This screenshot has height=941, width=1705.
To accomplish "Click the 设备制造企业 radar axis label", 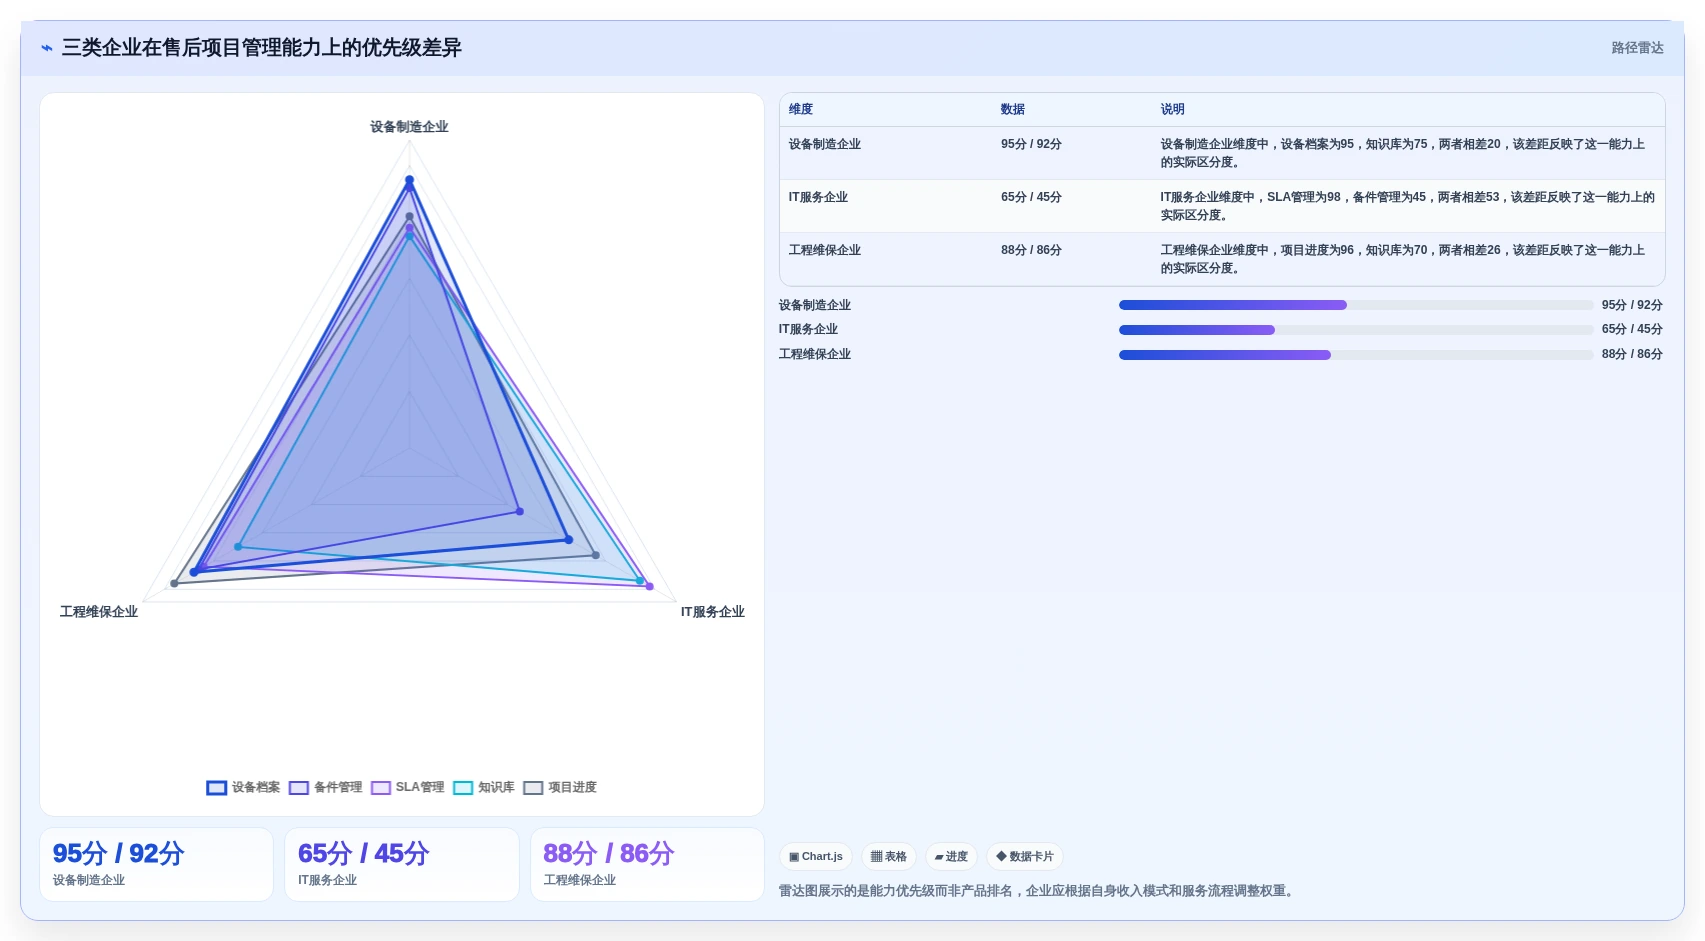I will point(409,127).
